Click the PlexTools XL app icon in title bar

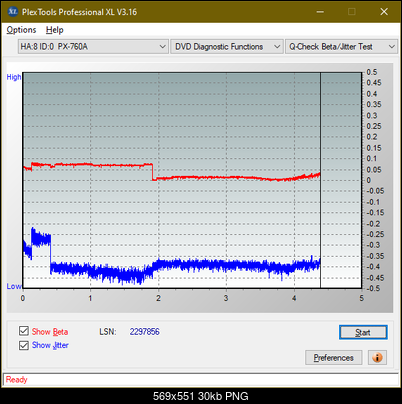(12, 12)
